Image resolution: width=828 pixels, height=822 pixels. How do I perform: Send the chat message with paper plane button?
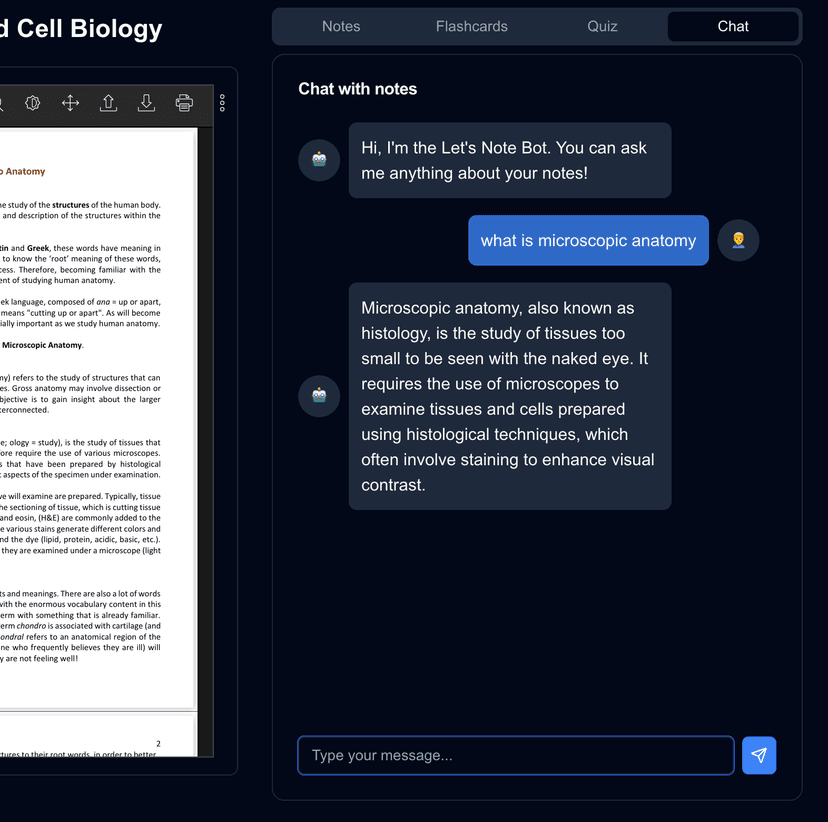pos(758,755)
